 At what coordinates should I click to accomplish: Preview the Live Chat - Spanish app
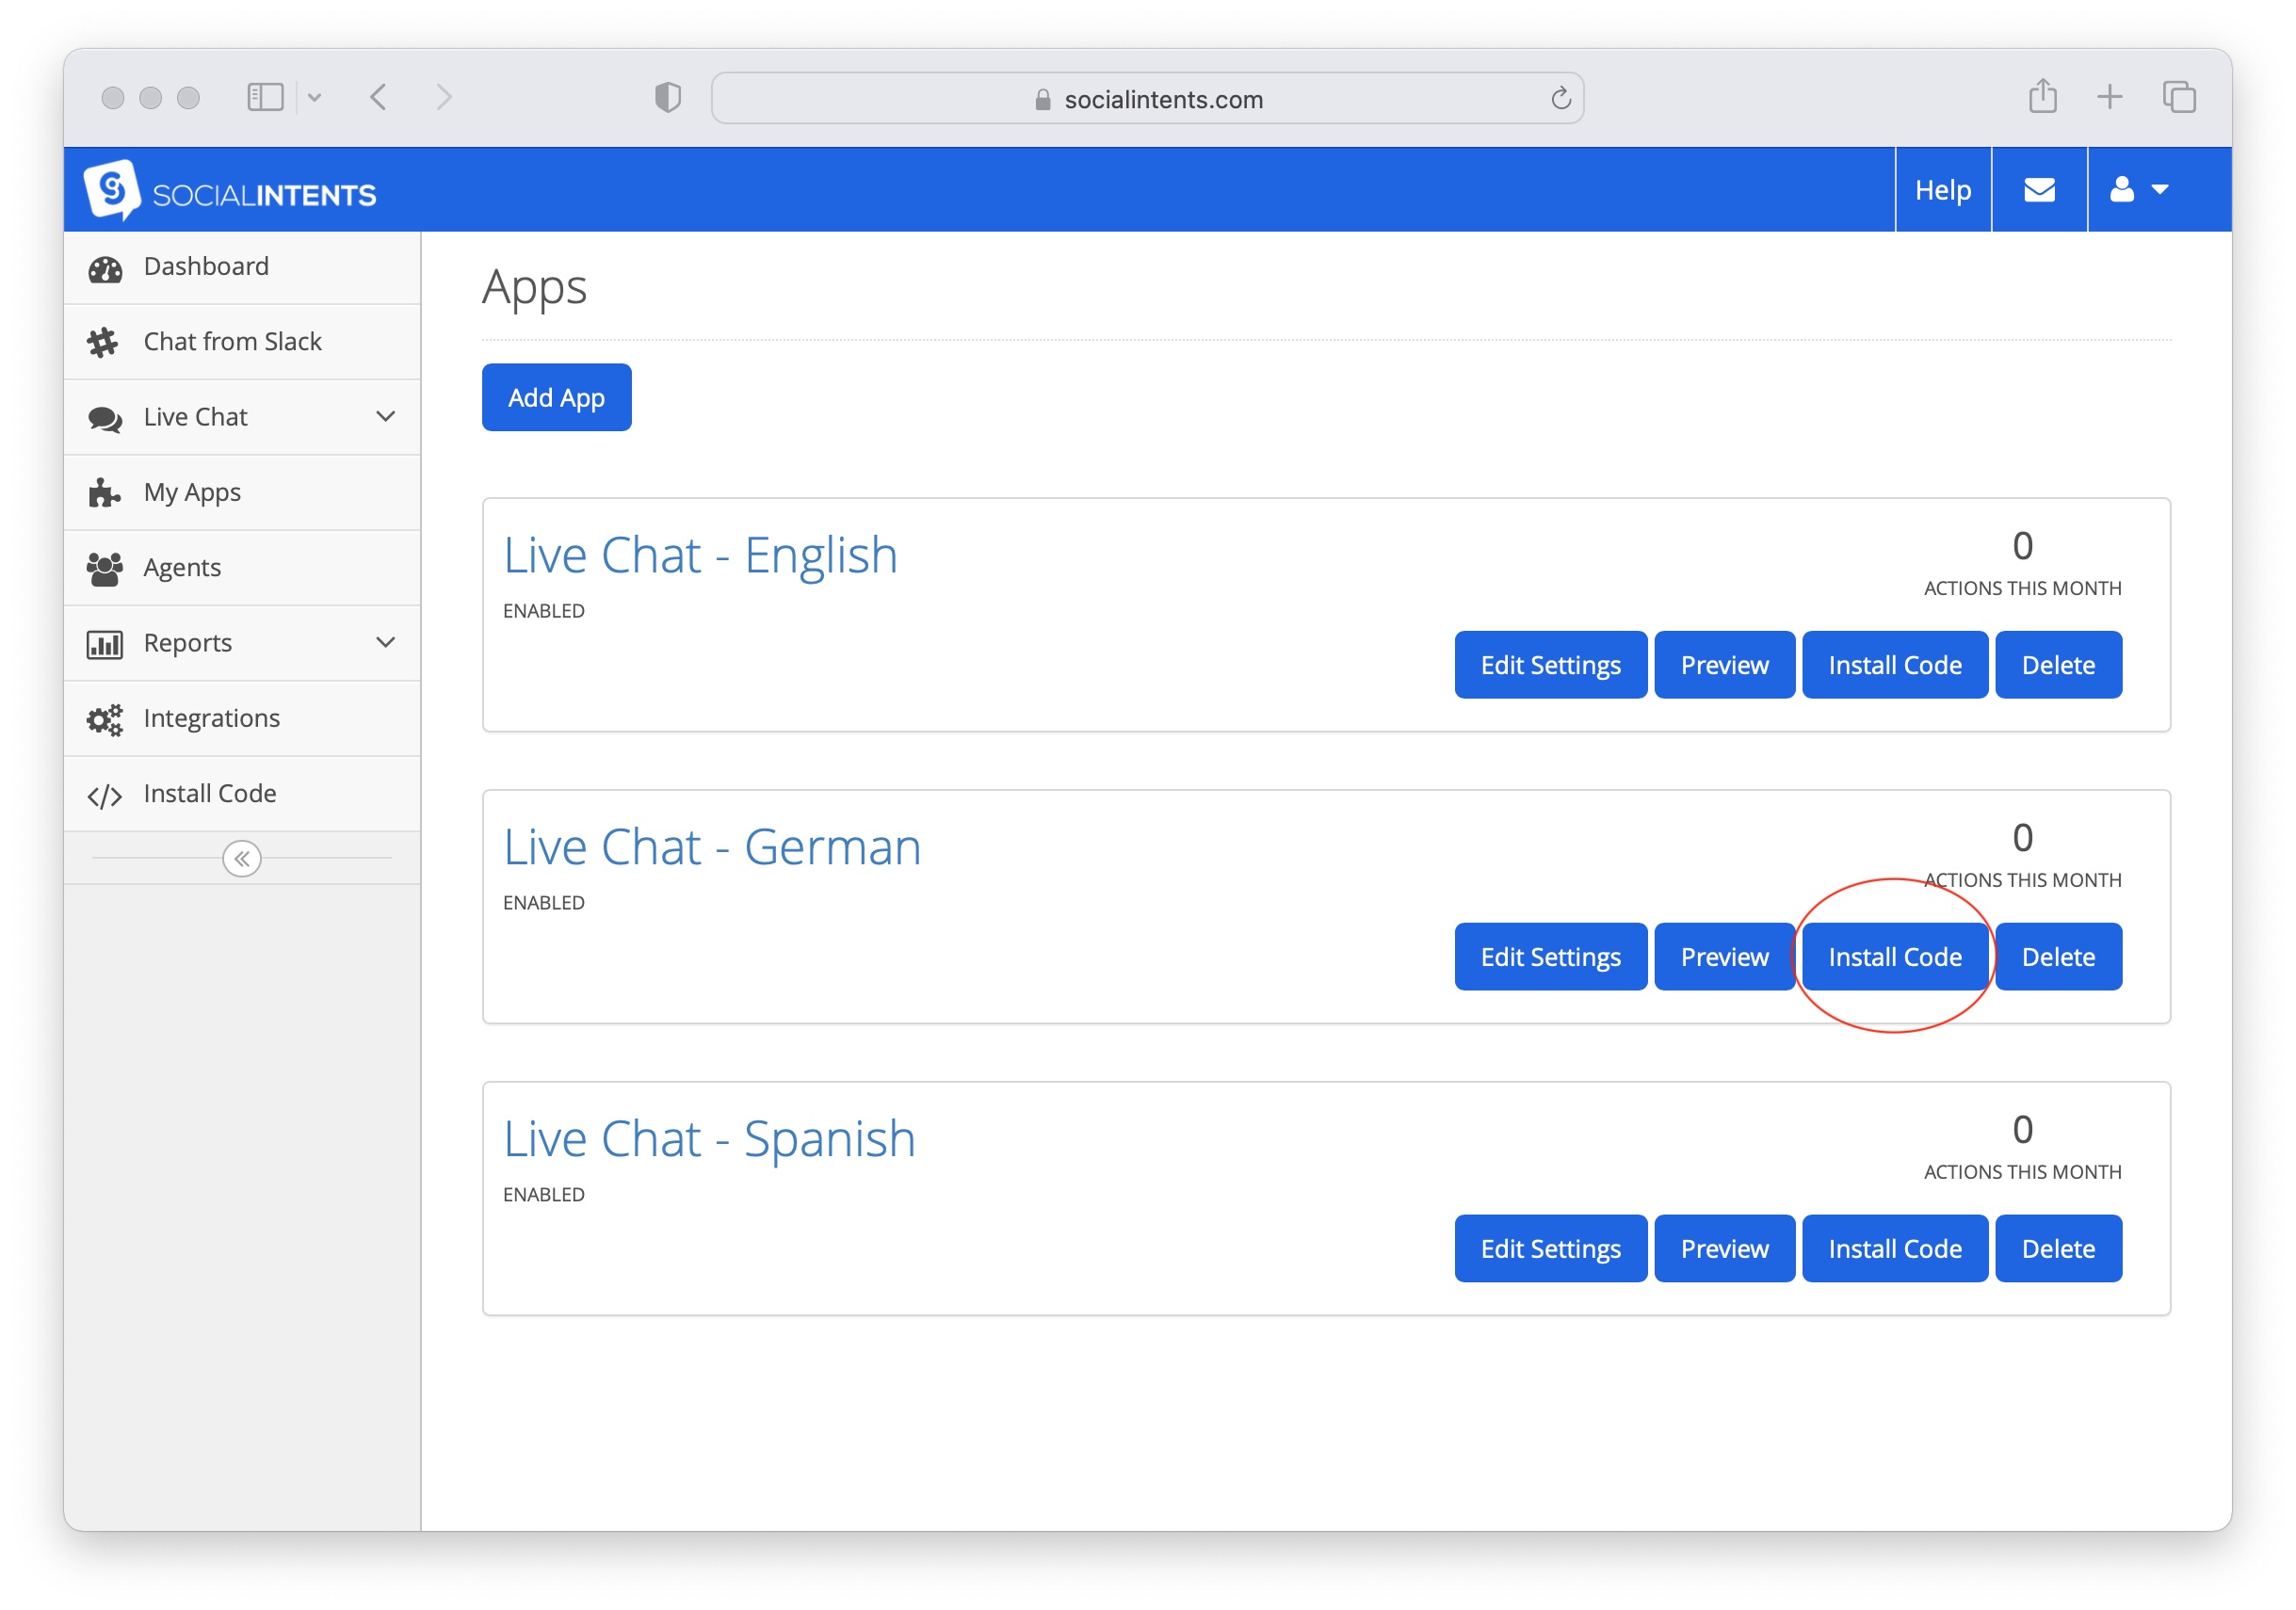click(x=1724, y=1249)
